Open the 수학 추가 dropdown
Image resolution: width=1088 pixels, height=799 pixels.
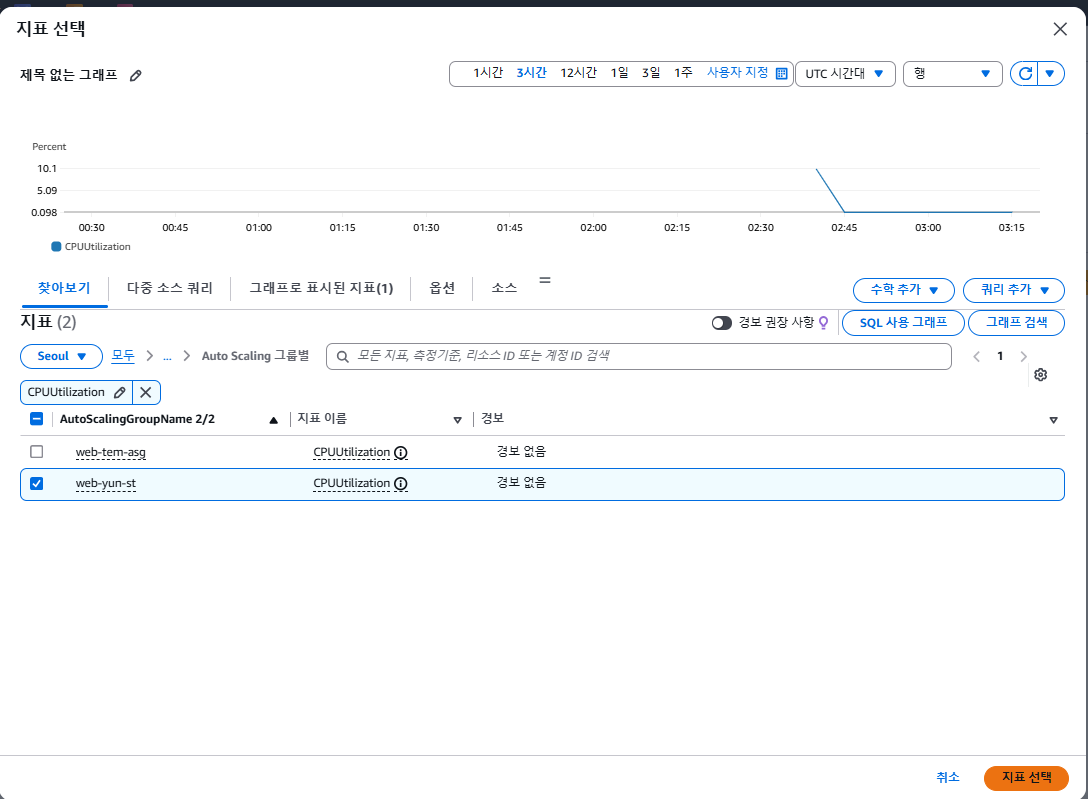903,290
